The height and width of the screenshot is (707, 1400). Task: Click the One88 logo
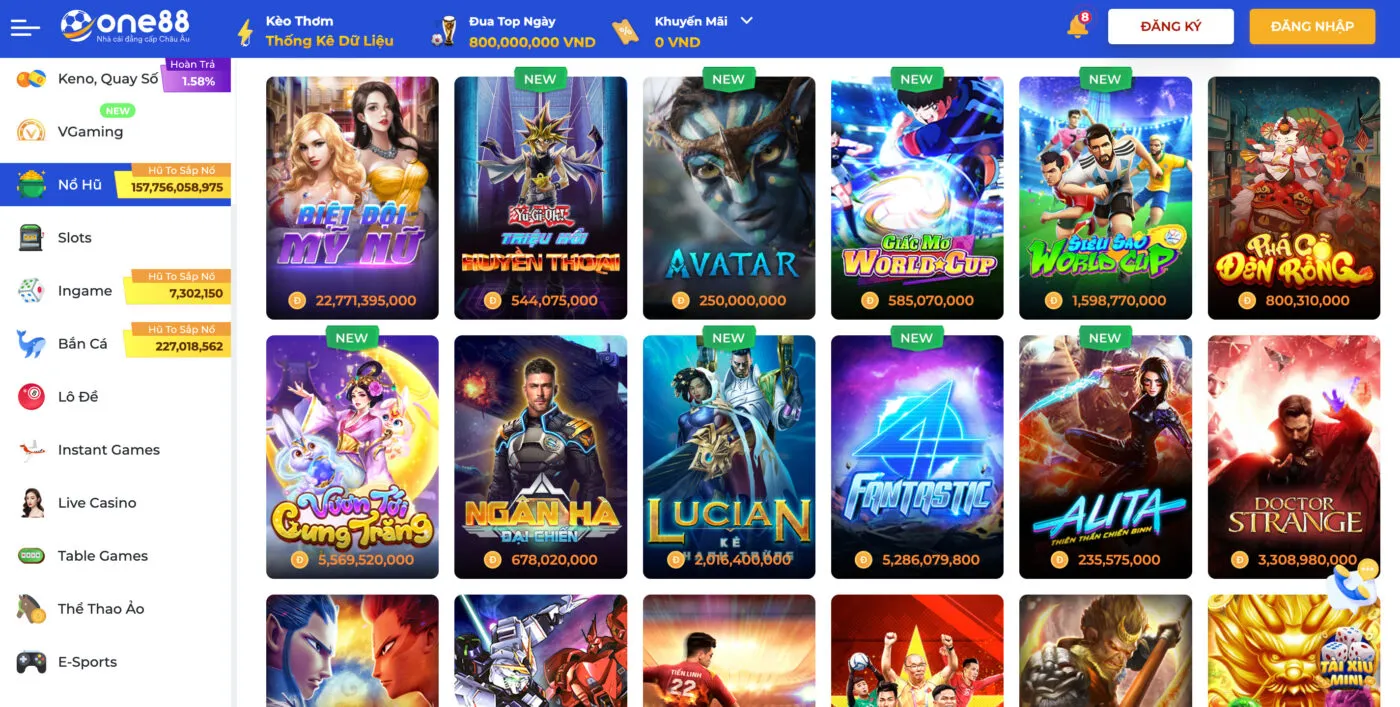[125, 26]
